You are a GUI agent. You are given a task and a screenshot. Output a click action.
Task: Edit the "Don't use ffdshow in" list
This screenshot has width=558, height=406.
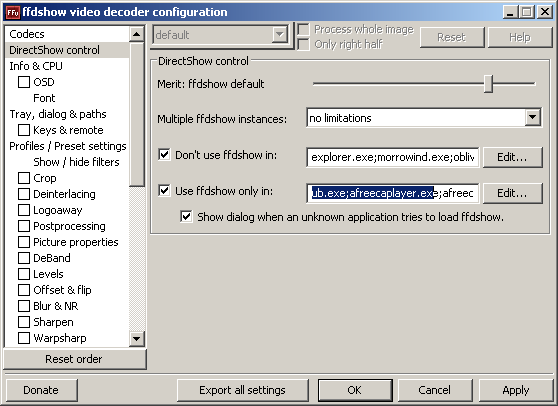512,157
